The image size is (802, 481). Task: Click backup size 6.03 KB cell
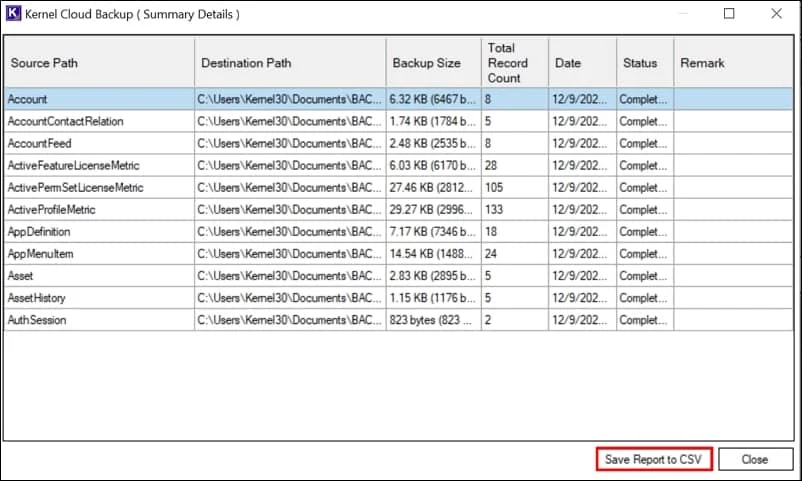[x=434, y=165]
